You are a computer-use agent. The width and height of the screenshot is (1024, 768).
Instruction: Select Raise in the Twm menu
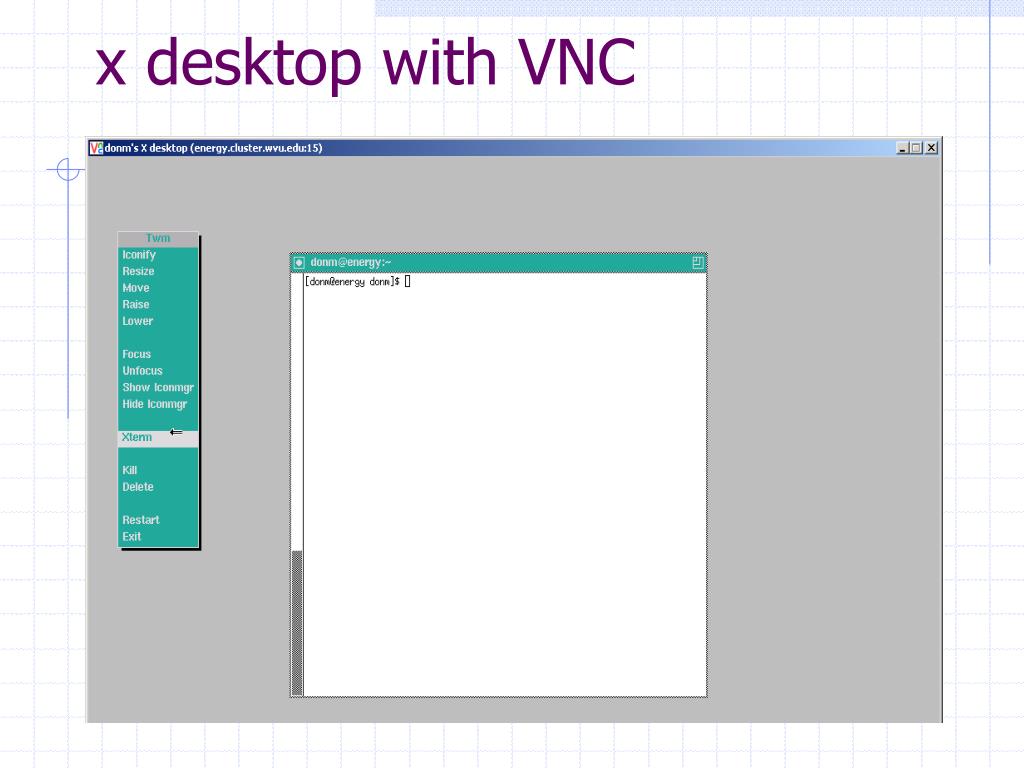tap(158, 304)
